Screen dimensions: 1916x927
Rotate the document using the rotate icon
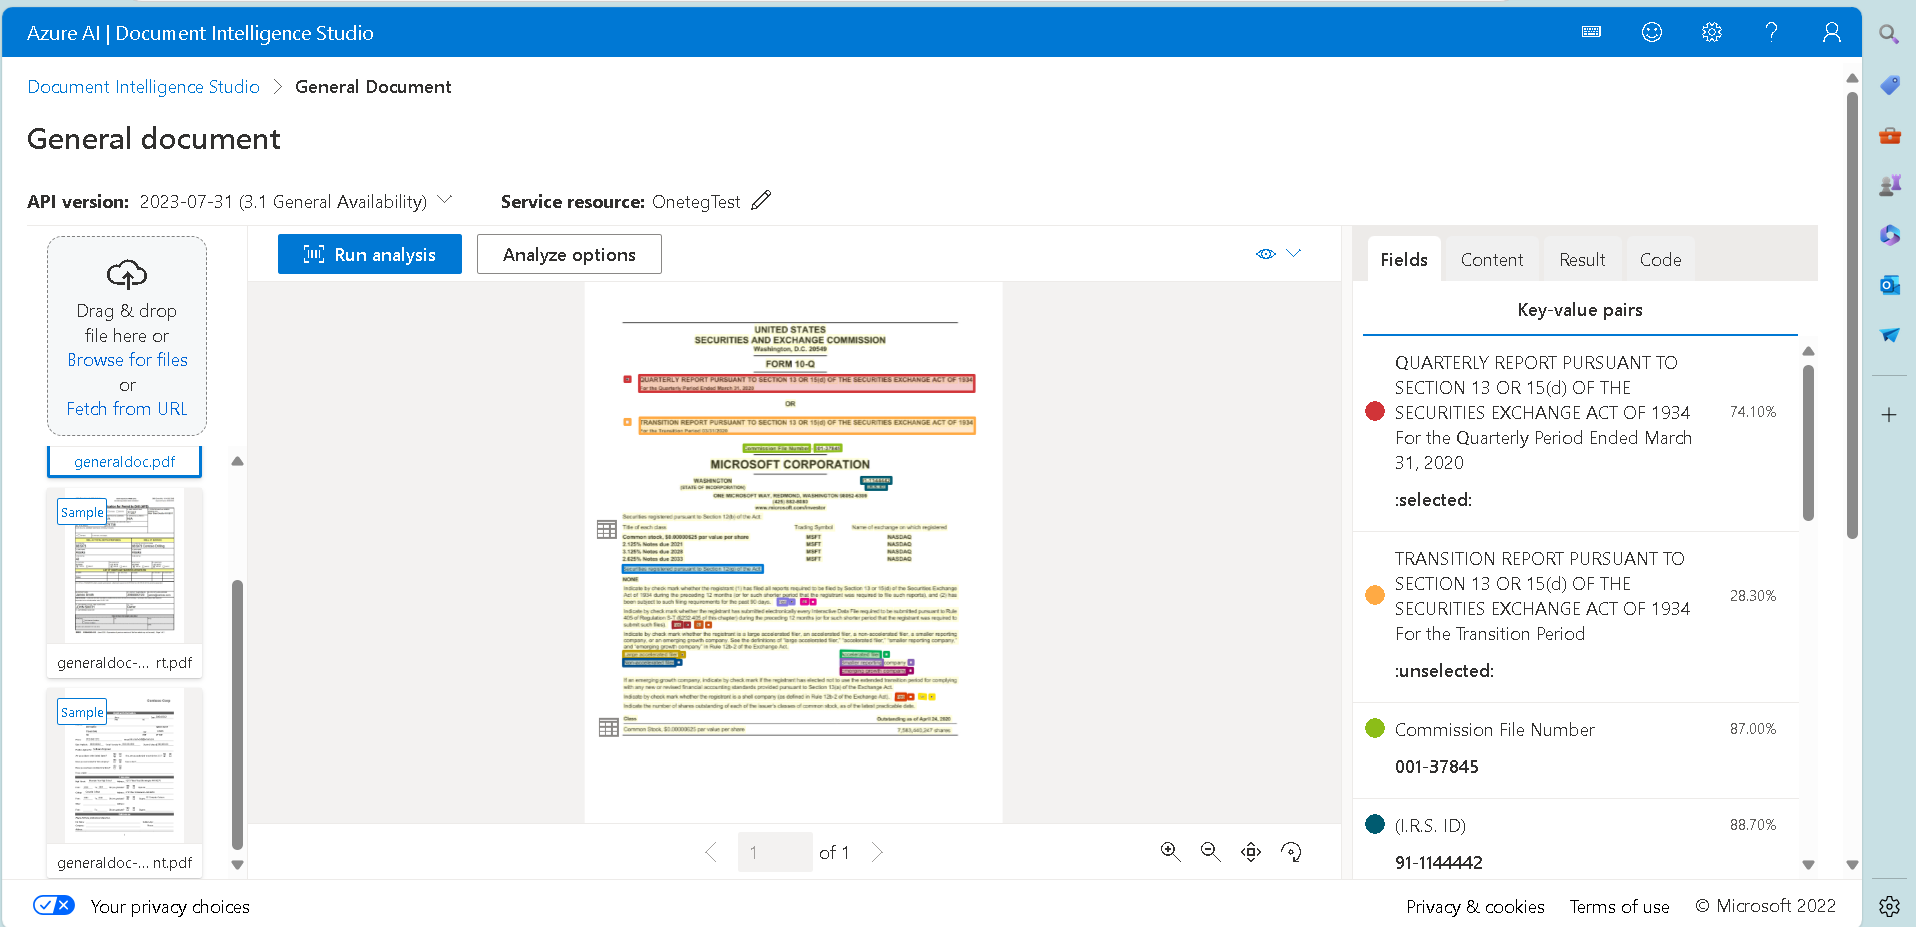point(1292,852)
